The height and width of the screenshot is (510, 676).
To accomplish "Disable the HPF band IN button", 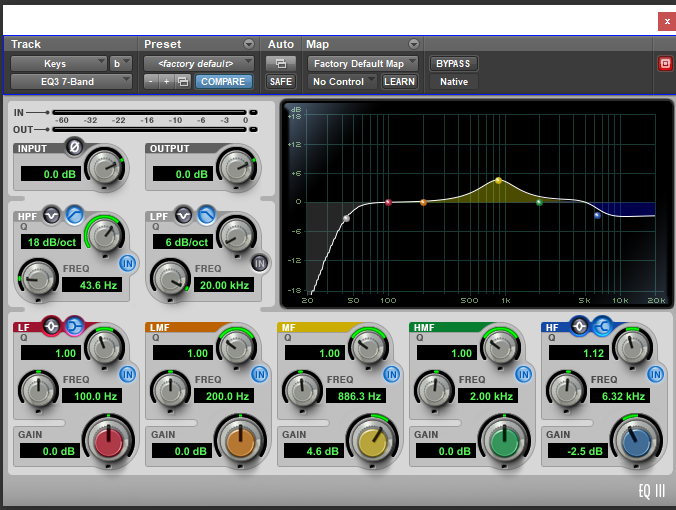I will (x=127, y=263).
